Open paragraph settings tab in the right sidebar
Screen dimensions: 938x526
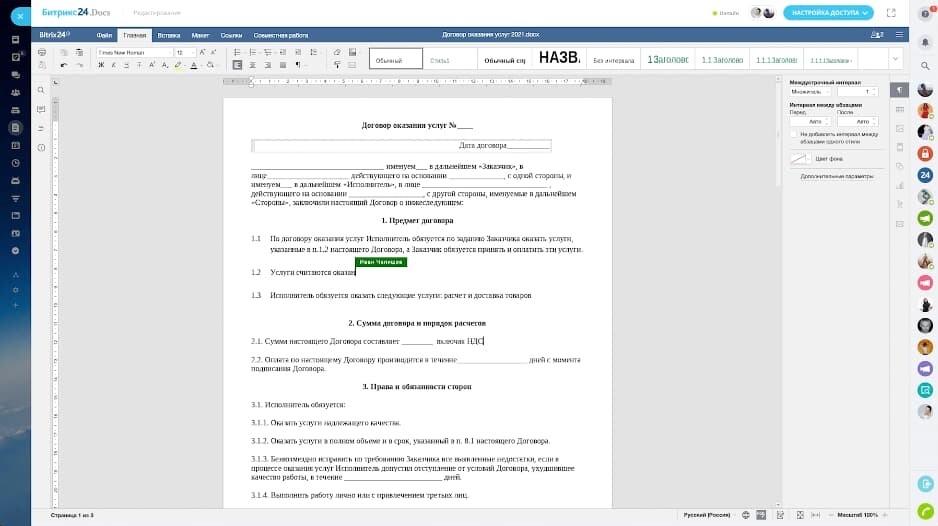[x=900, y=90]
